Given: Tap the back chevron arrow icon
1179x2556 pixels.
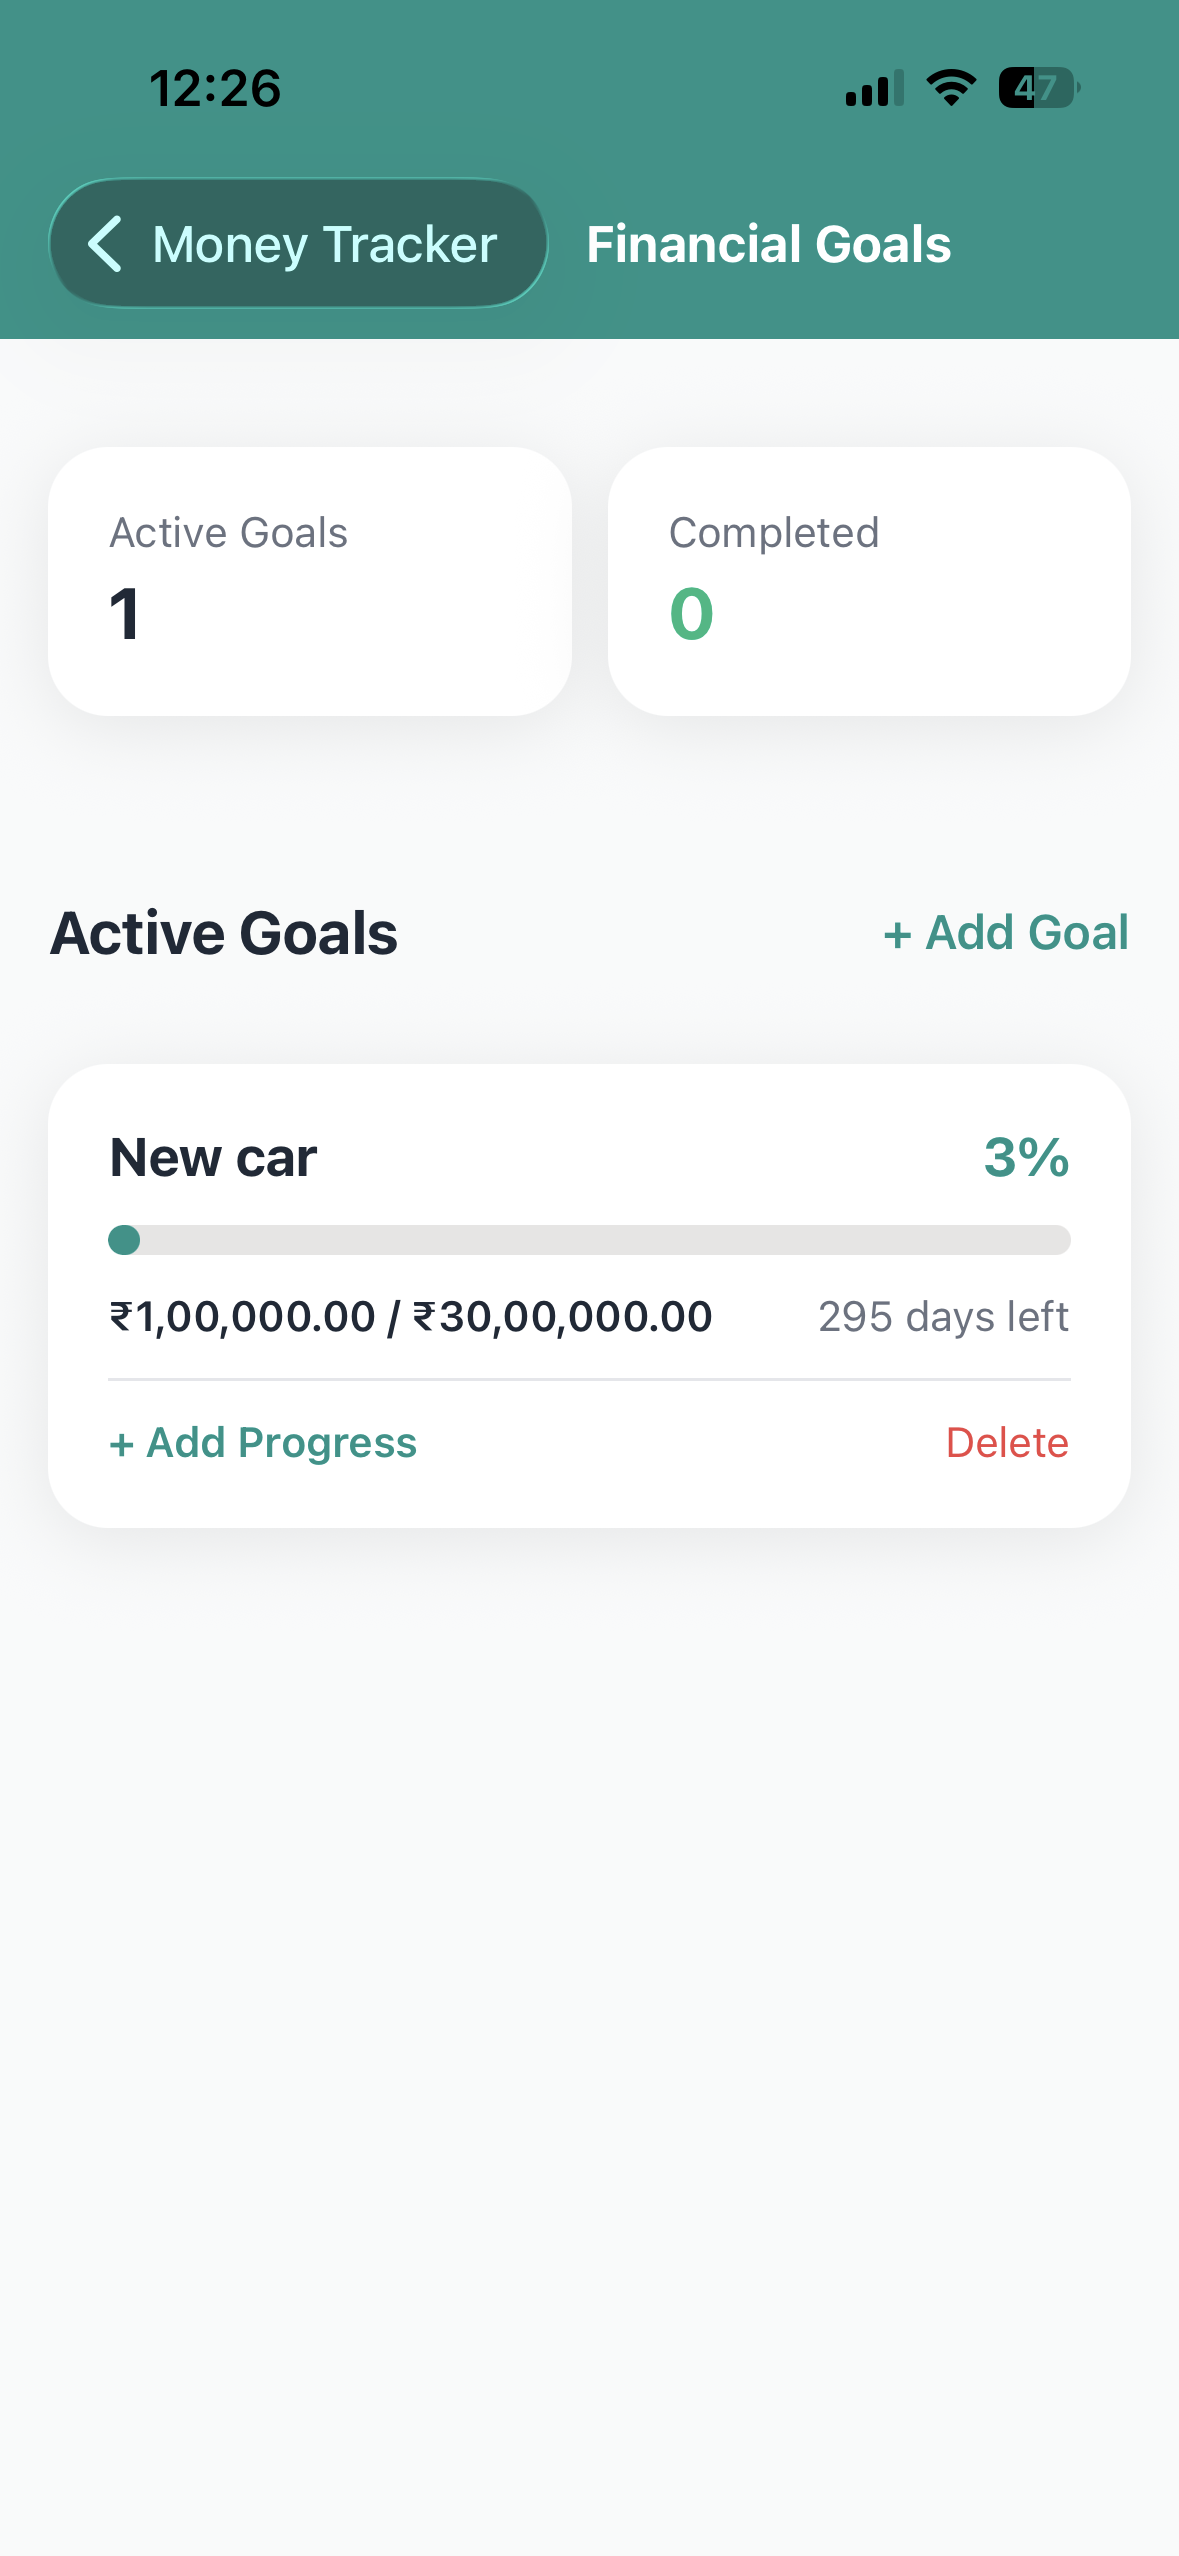Looking at the screenshot, I should click(x=105, y=243).
